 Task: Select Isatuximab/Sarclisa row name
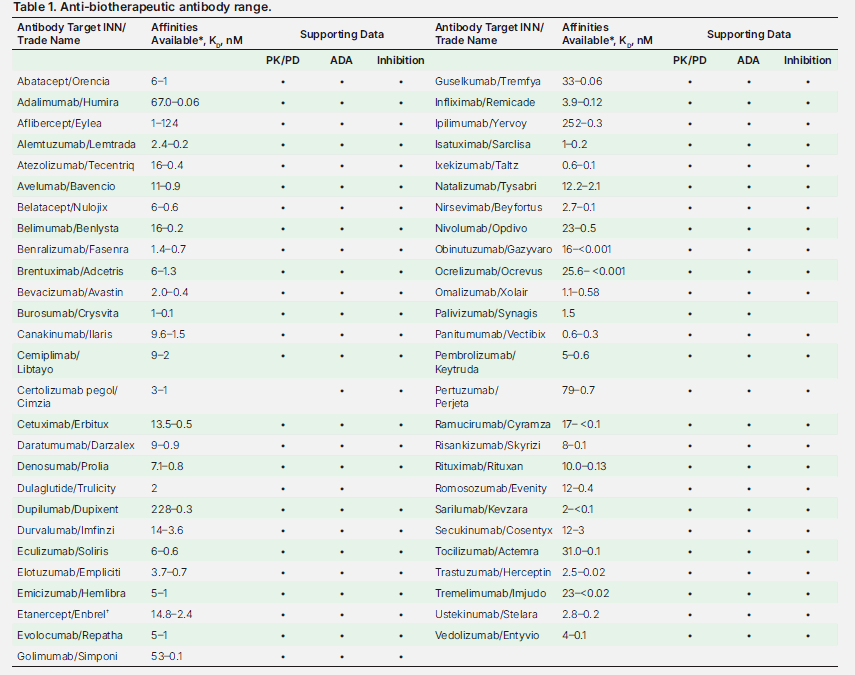click(483, 144)
